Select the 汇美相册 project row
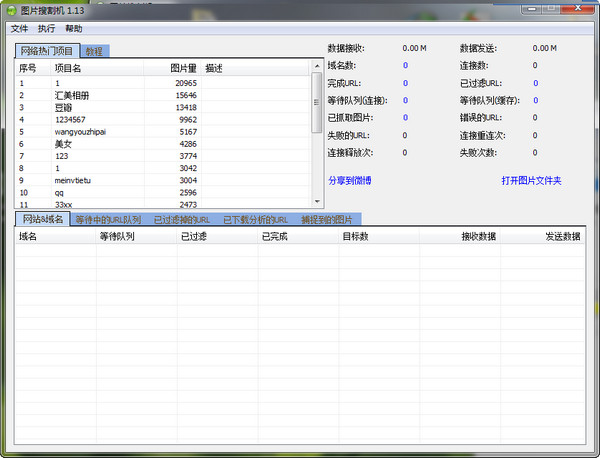The height and width of the screenshot is (458, 600). 163,95
